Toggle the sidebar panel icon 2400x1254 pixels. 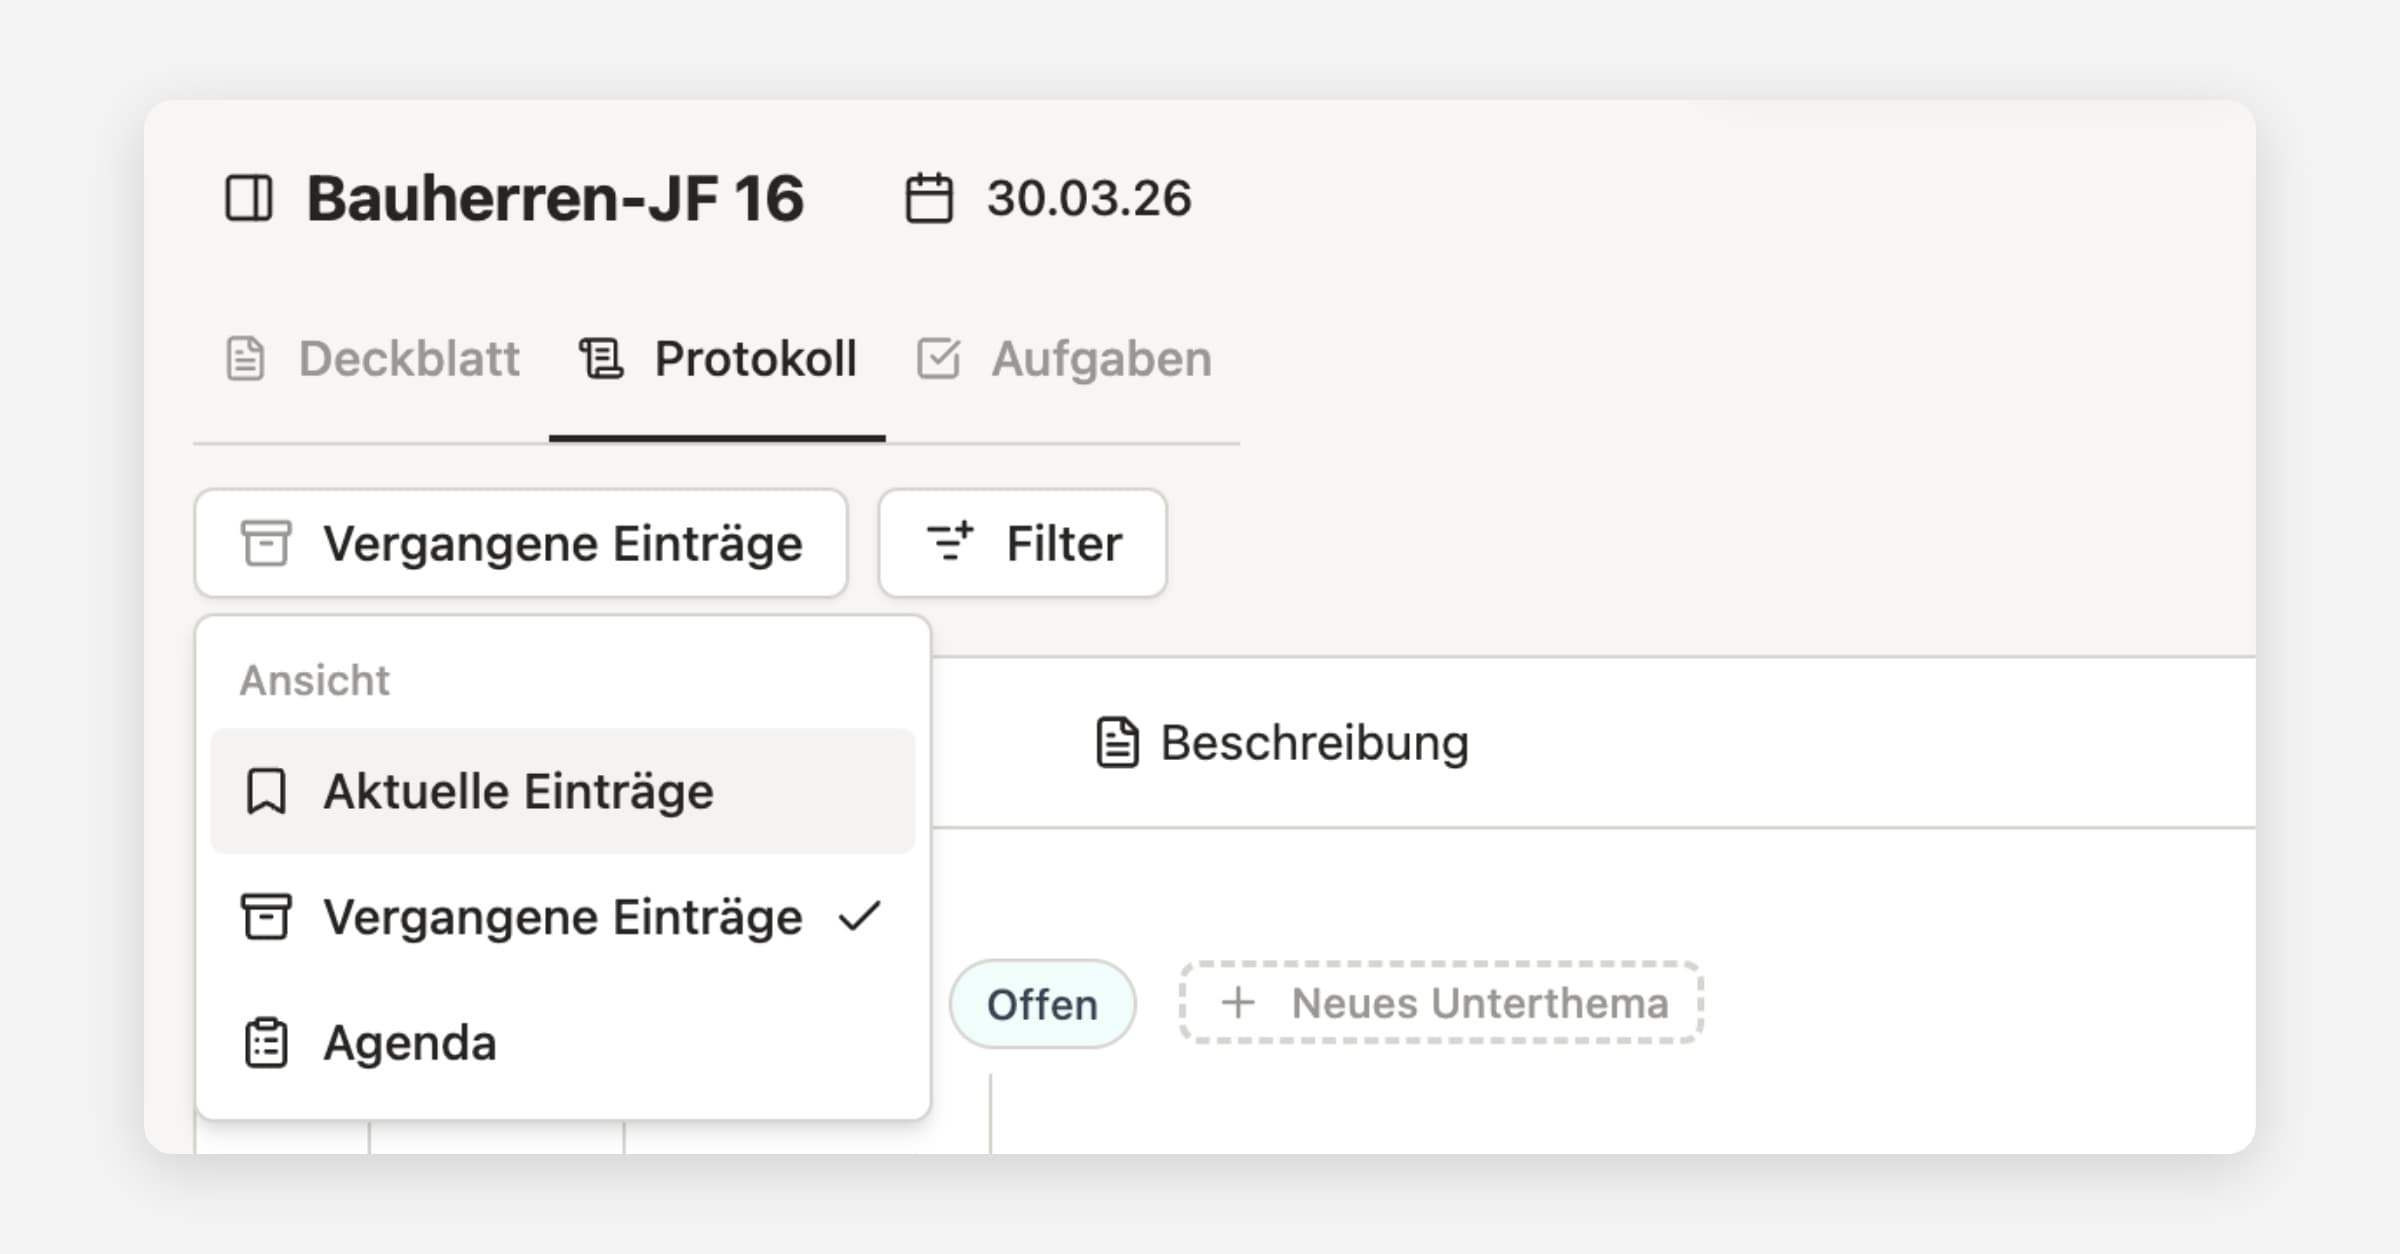pyautogui.click(x=248, y=197)
